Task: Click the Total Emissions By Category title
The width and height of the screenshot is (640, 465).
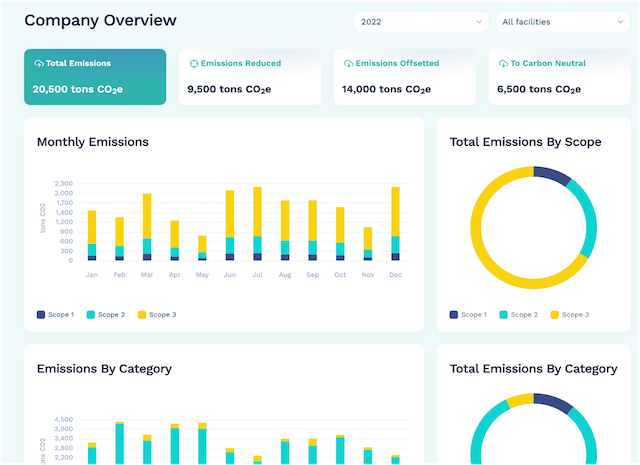Action: [x=533, y=369]
